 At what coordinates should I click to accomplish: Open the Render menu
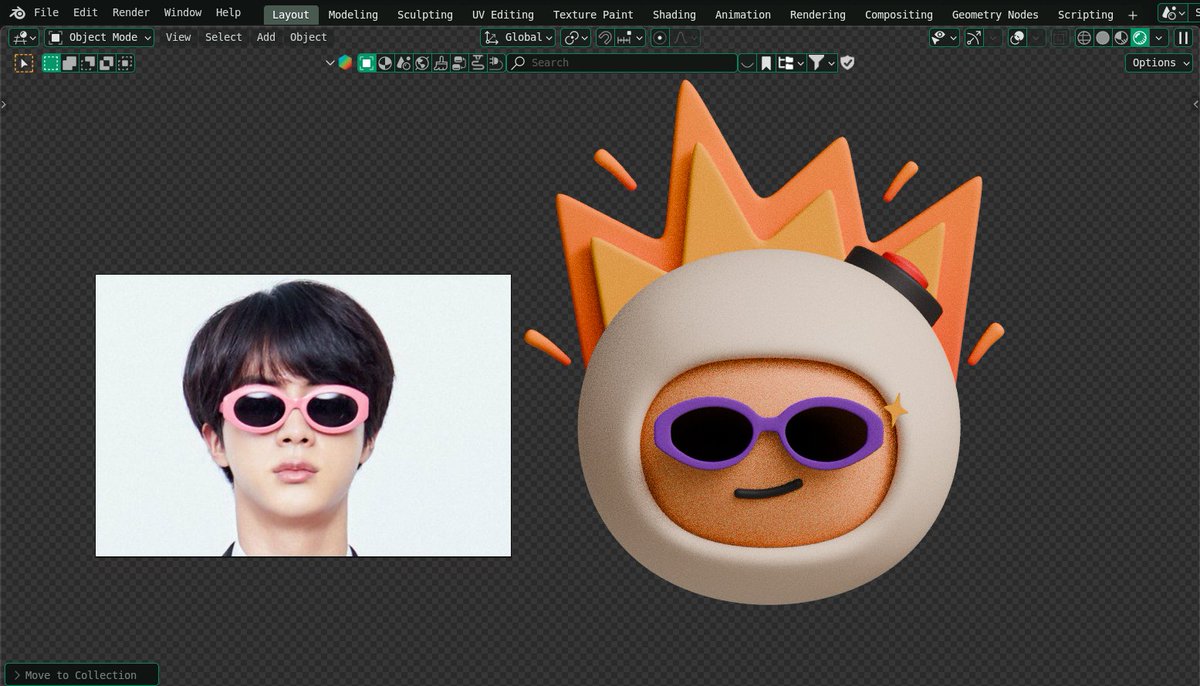coord(131,13)
